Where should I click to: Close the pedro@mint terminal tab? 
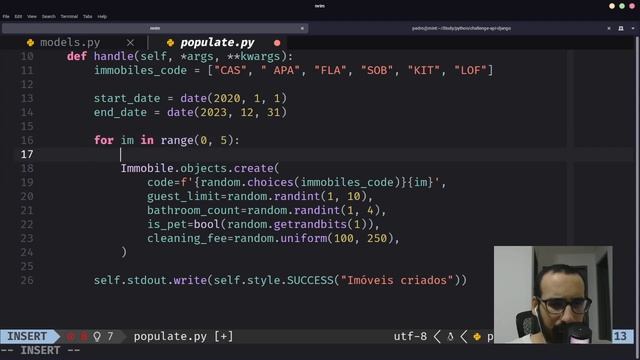tap(609, 28)
